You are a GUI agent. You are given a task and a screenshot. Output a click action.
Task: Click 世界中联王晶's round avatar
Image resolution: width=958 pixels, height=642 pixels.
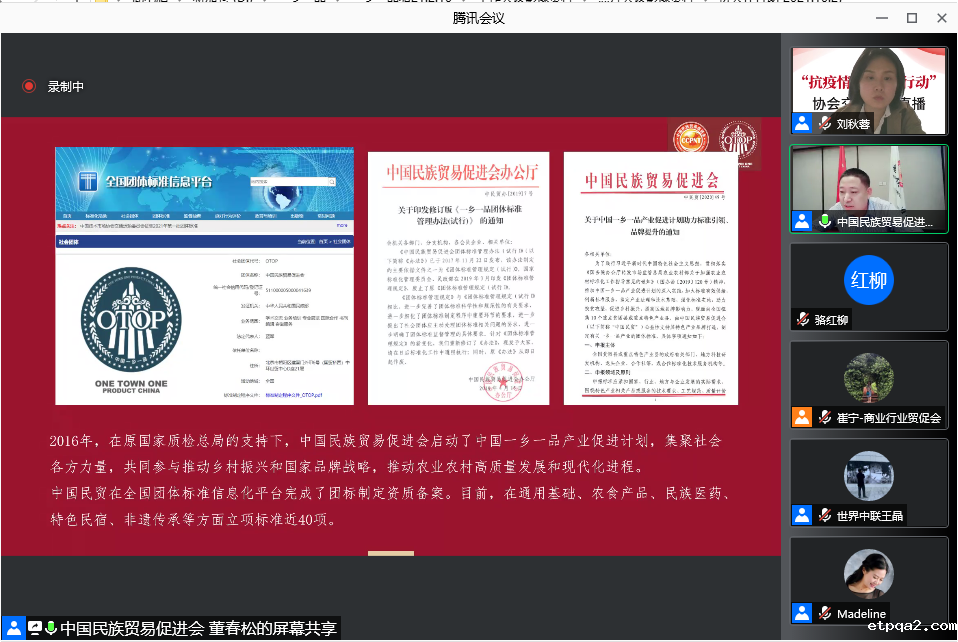868,475
